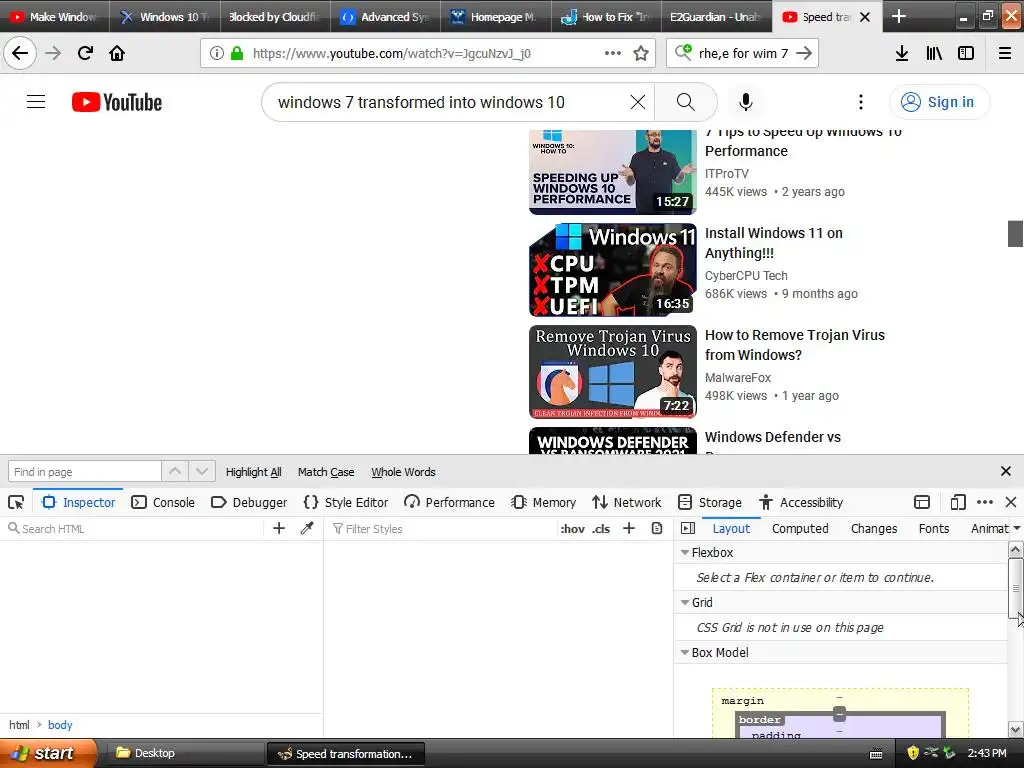
Task: Collapse the Flexbox section
Action: point(685,552)
